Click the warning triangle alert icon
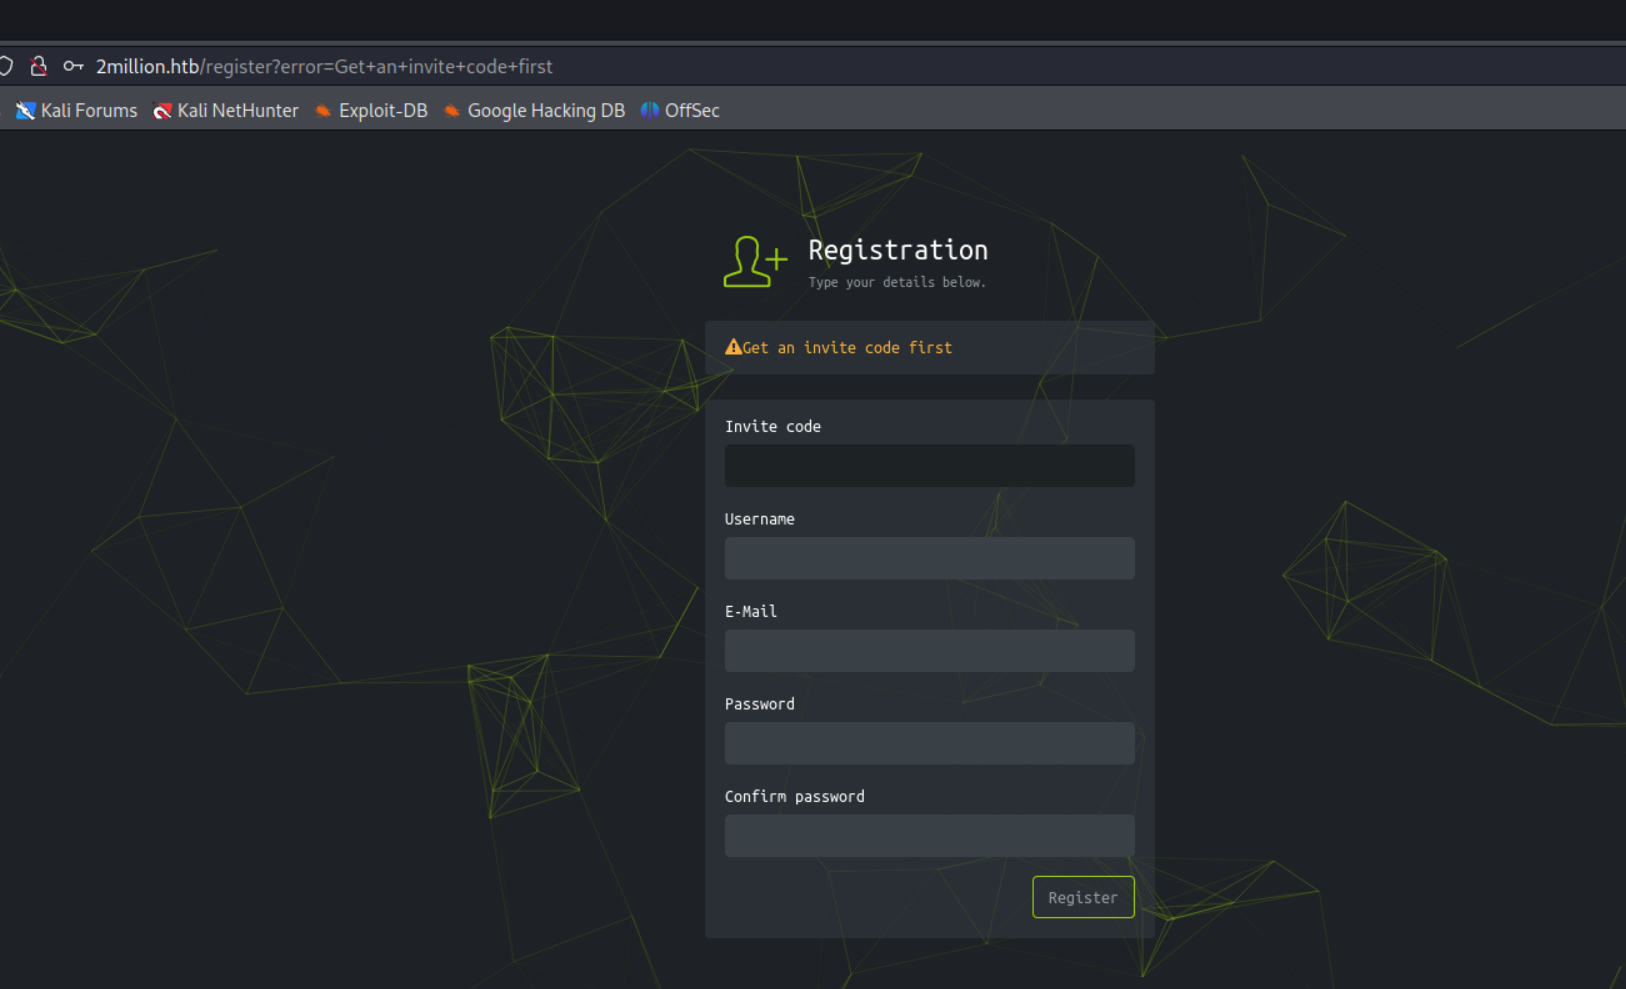The width and height of the screenshot is (1626, 989). click(x=733, y=347)
